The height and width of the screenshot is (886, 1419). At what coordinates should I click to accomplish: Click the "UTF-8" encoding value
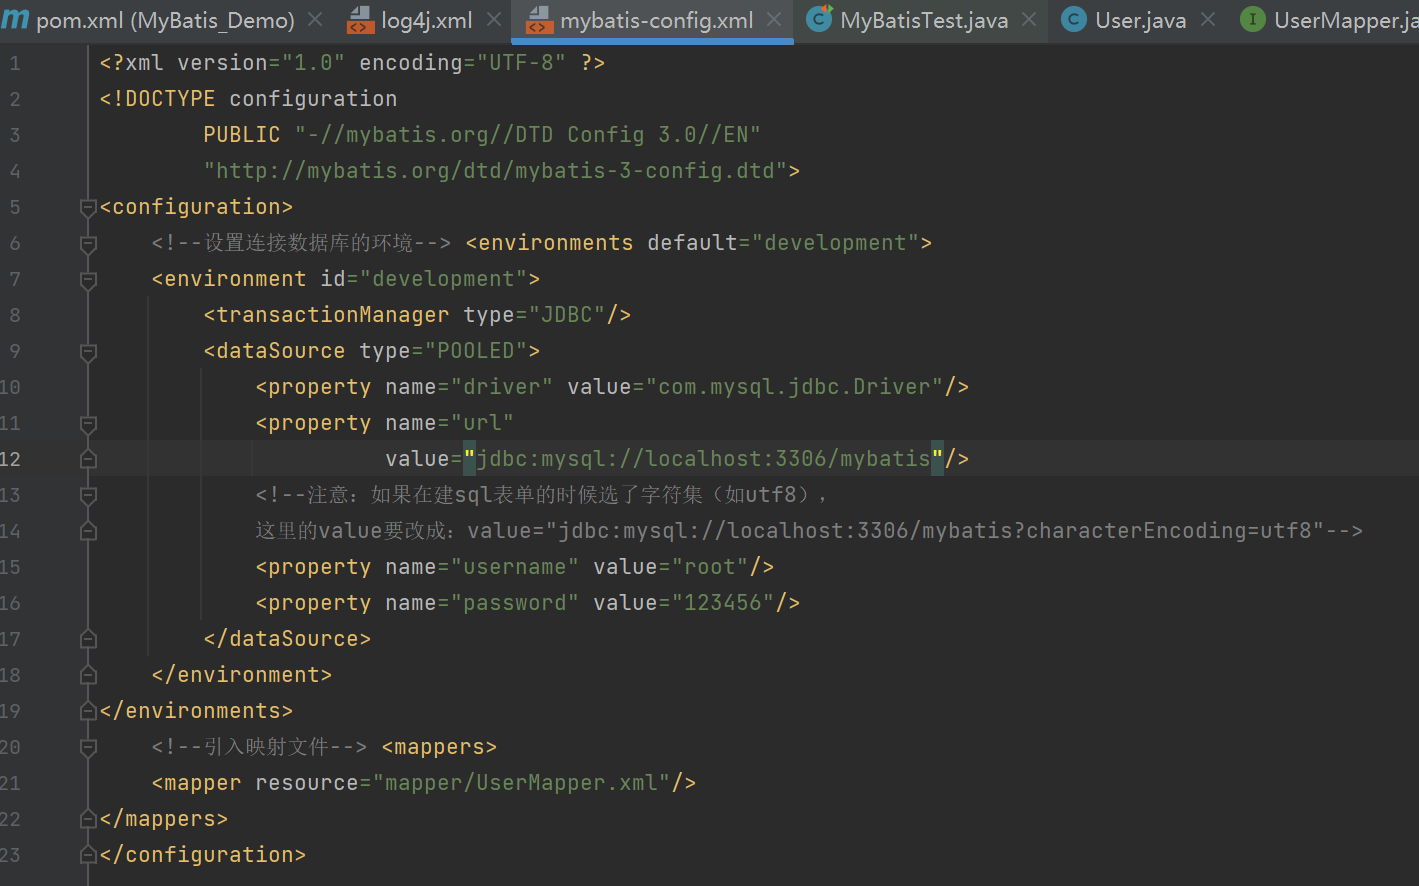click(x=521, y=63)
